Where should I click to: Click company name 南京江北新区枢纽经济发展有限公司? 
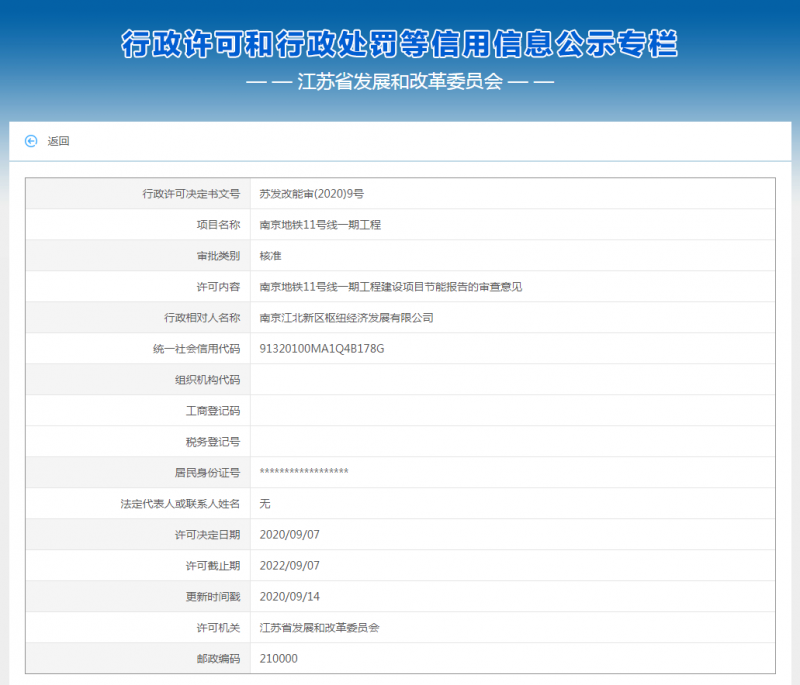pos(346,318)
